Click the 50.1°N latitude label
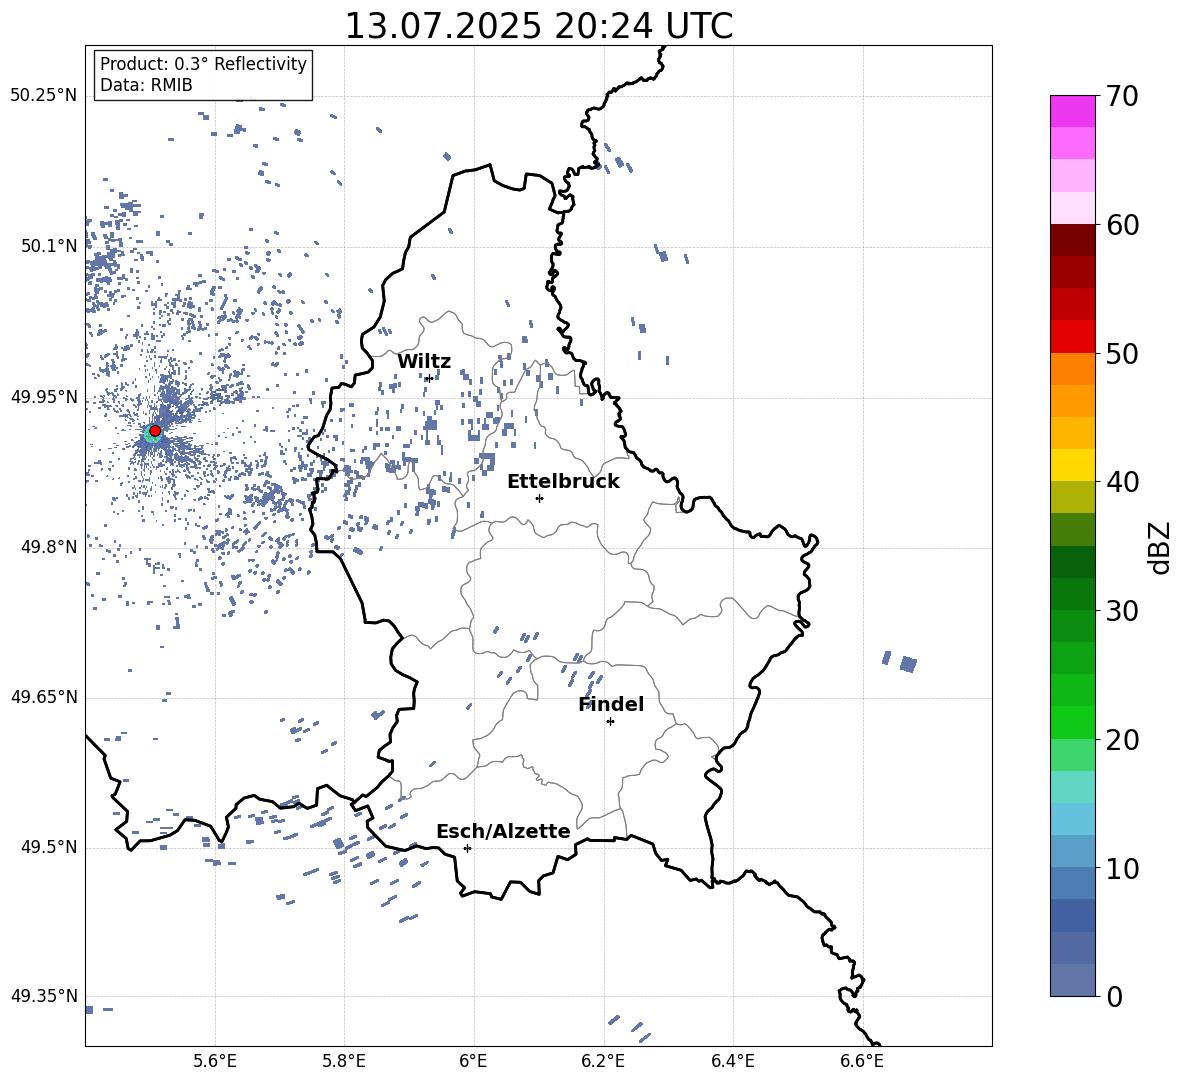The height and width of the screenshot is (1081, 1184). (x=49, y=246)
